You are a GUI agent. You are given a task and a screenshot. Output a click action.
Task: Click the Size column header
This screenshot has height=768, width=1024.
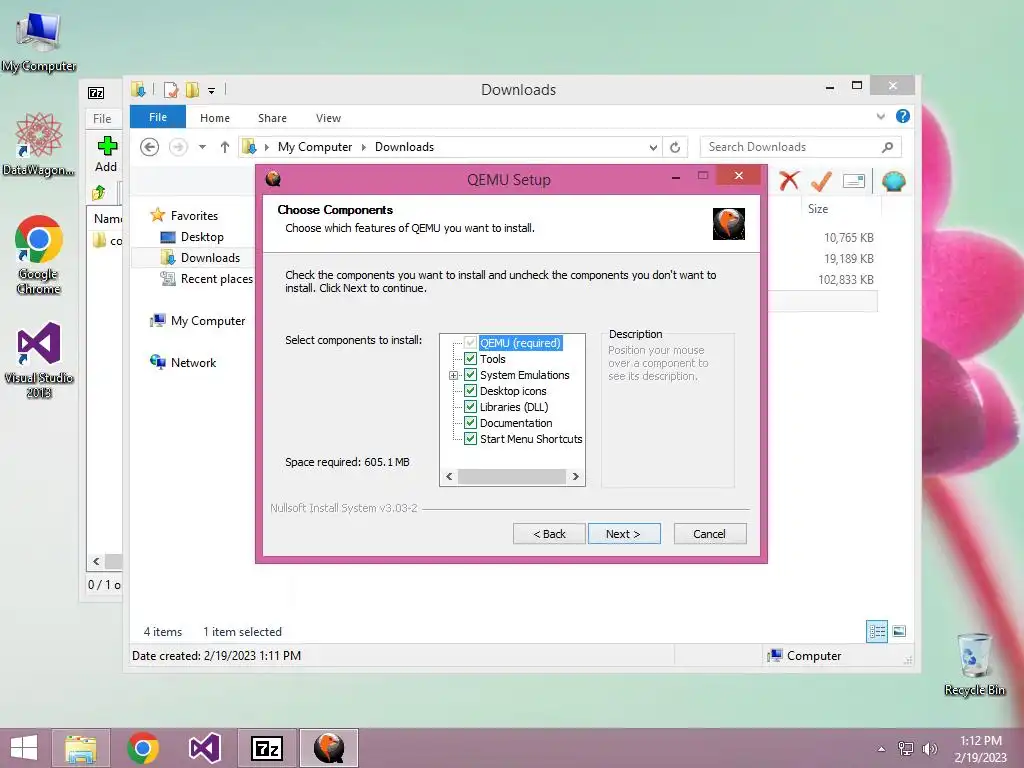coord(818,209)
